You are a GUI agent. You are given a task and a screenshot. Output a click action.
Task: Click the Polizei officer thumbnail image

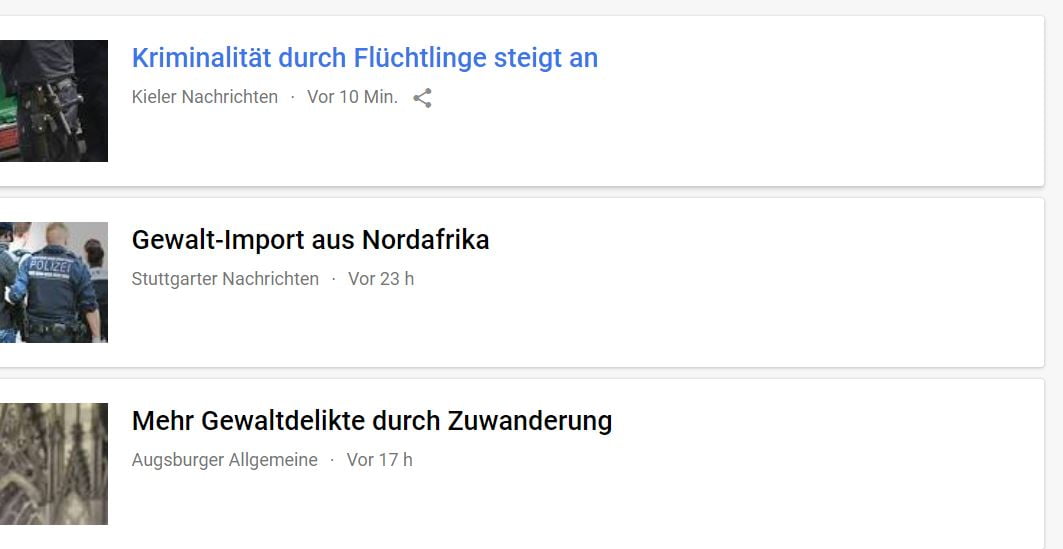click(x=54, y=282)
